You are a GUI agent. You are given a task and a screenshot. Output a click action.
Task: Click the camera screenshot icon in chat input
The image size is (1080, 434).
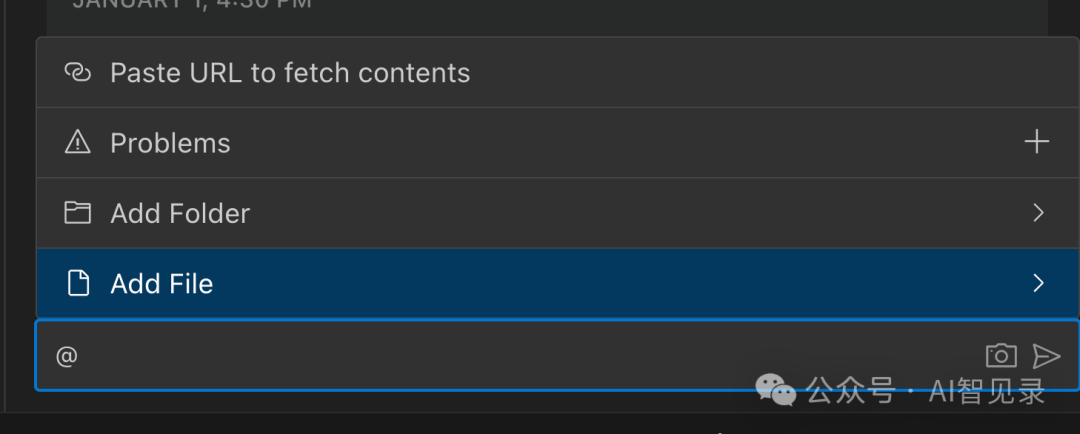(1001, 355)
